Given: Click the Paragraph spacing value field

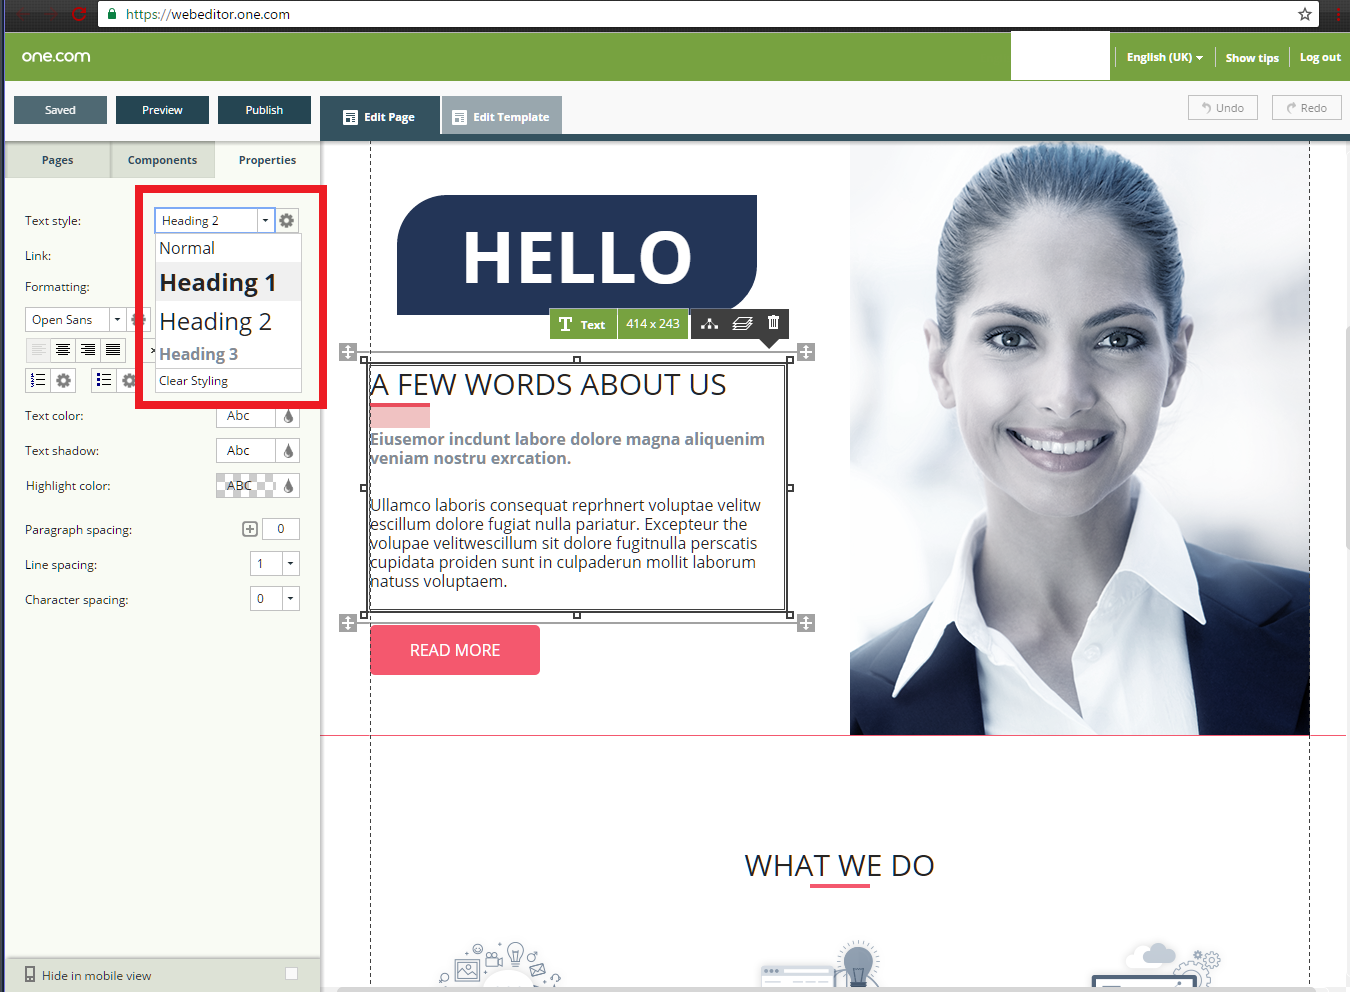Looking at the screenshot, I should [x=281, y=529].
